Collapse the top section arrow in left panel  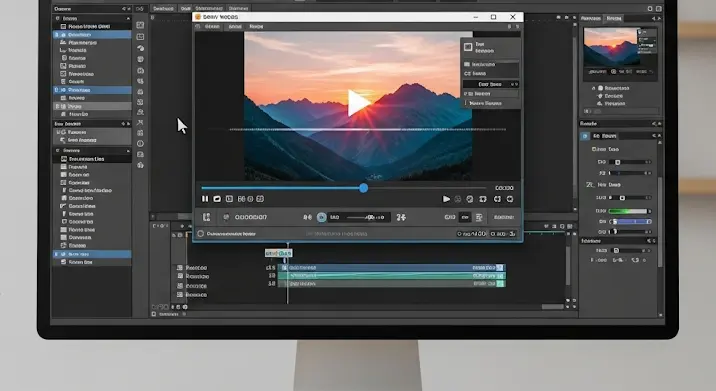point(128,19)
